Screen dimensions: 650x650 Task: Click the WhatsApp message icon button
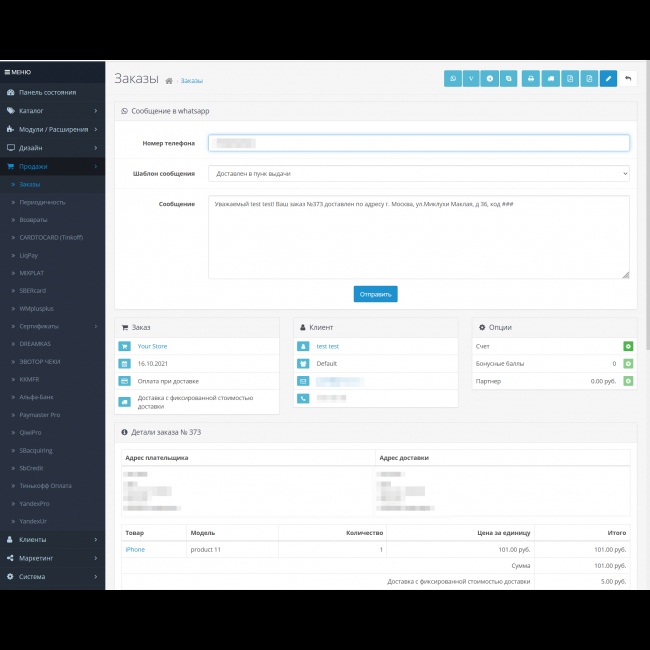tap(453, 78)
